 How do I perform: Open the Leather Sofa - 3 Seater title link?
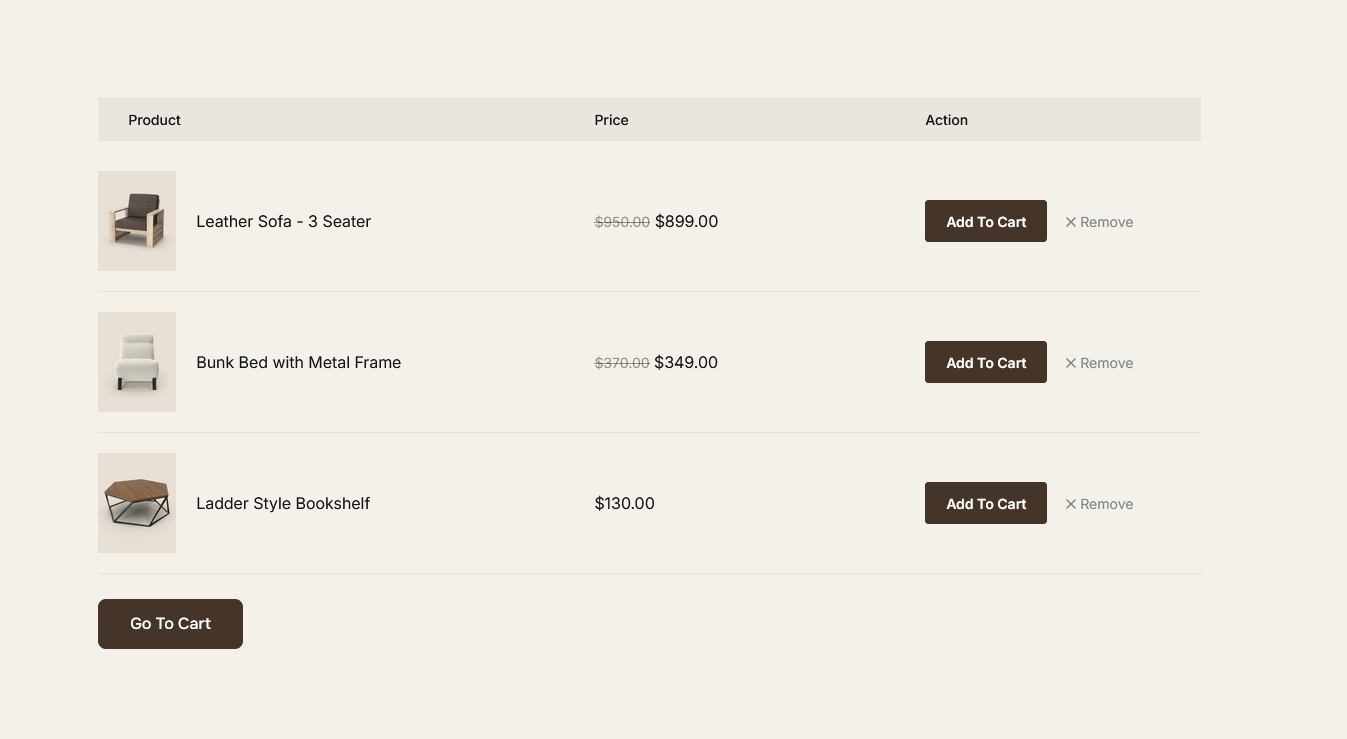tap(283, 221)
